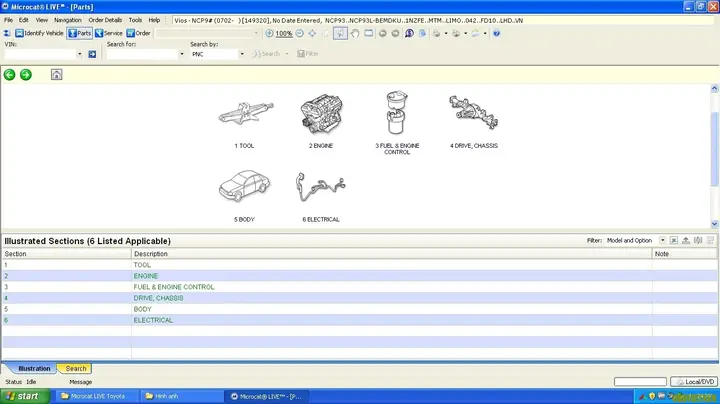The width and height of the screenshot is (720, 404).
Task: Click the Filter button near Search
Action: (x=308, y=54)
